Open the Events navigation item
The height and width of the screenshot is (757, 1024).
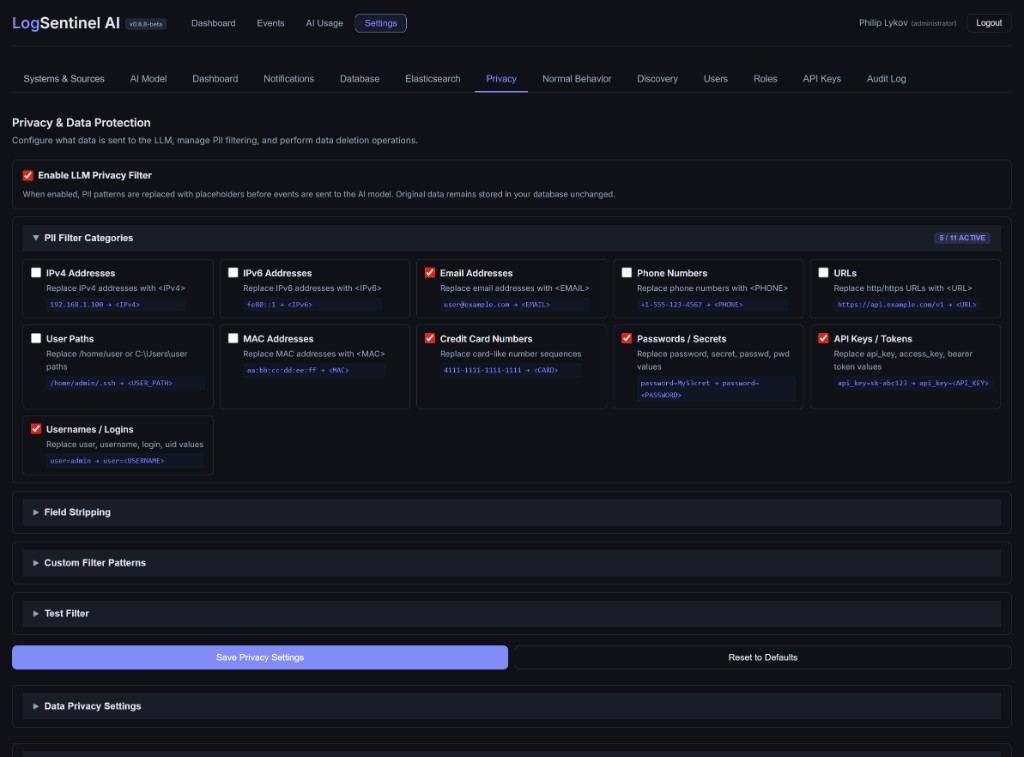(x=270, y=23)
